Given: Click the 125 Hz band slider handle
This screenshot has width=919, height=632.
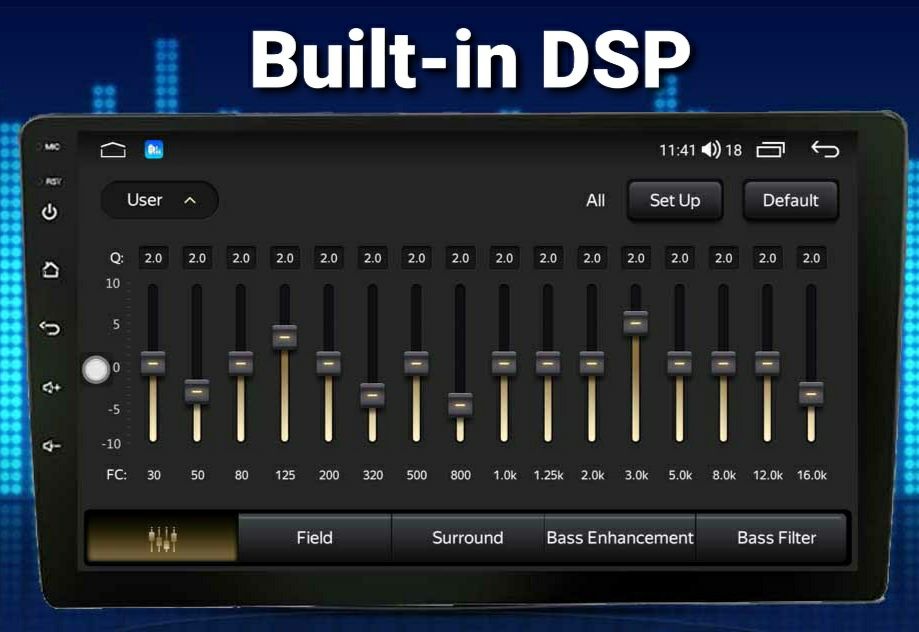Looking at the screenshot, I should pos(285,337).
